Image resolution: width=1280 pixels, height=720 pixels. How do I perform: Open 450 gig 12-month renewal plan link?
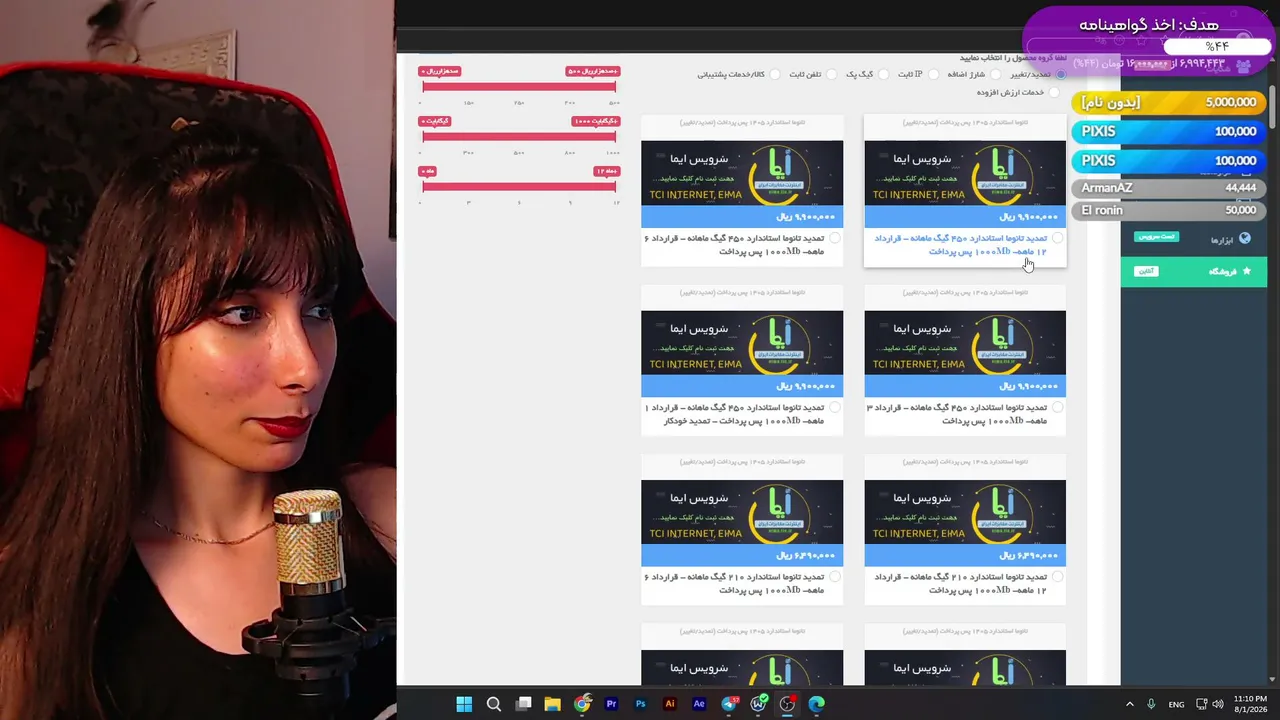[961, 245]
